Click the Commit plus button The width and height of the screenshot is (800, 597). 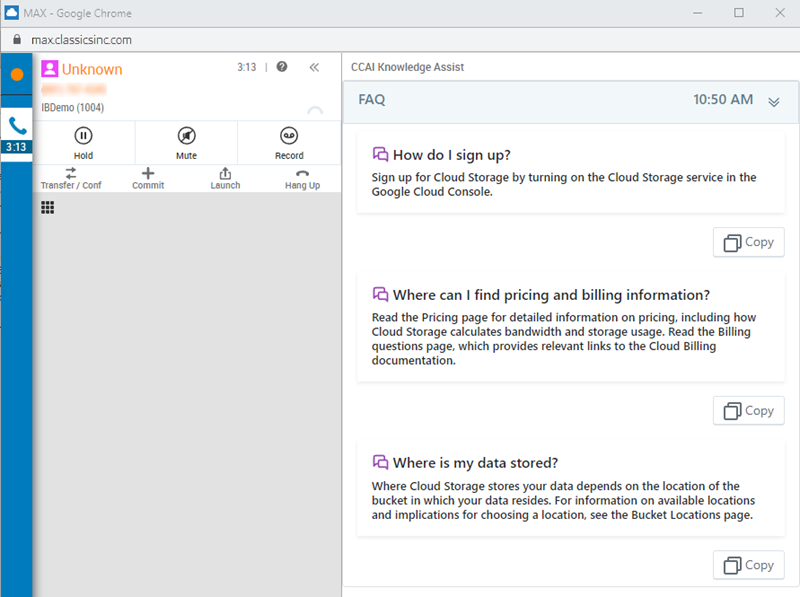(x=148, y=179)
